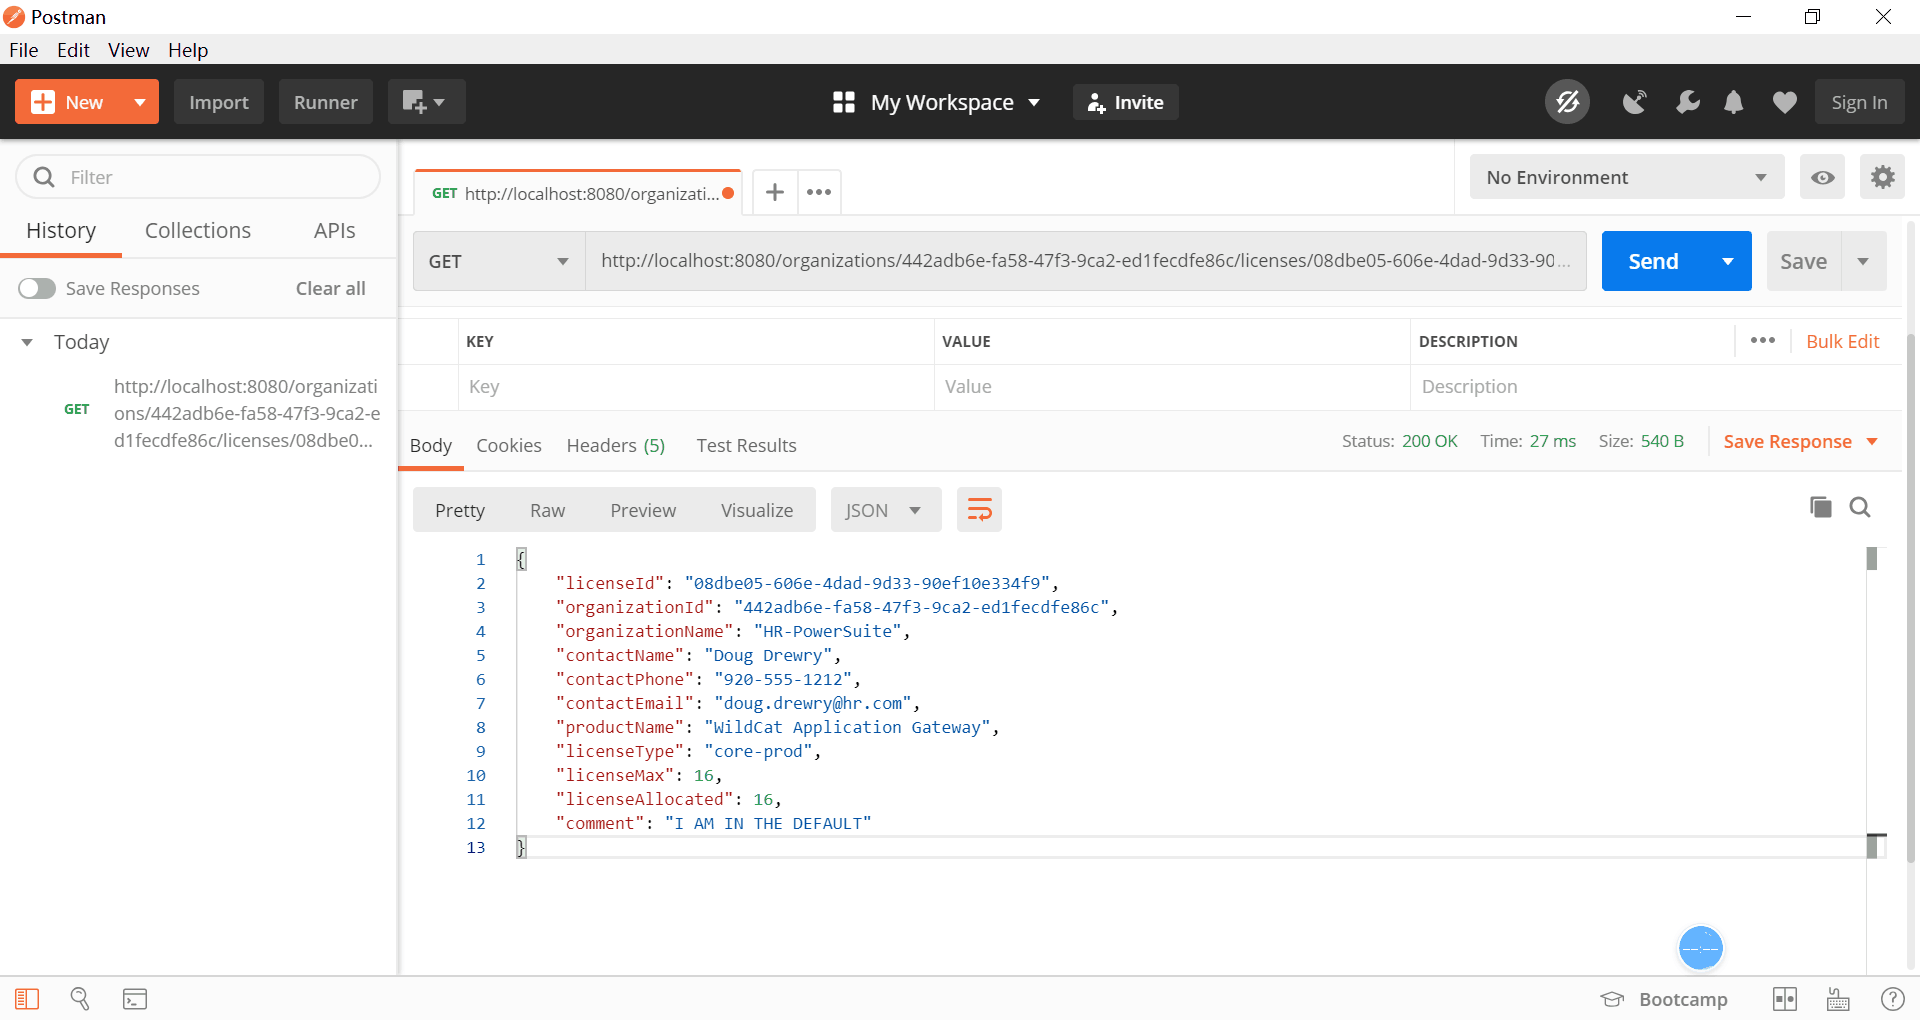This screenshot has width=1920, height=1020.
Task: Open keyboard shortcuts icon
Action: pyautogui.click(x=1838, y=998)
